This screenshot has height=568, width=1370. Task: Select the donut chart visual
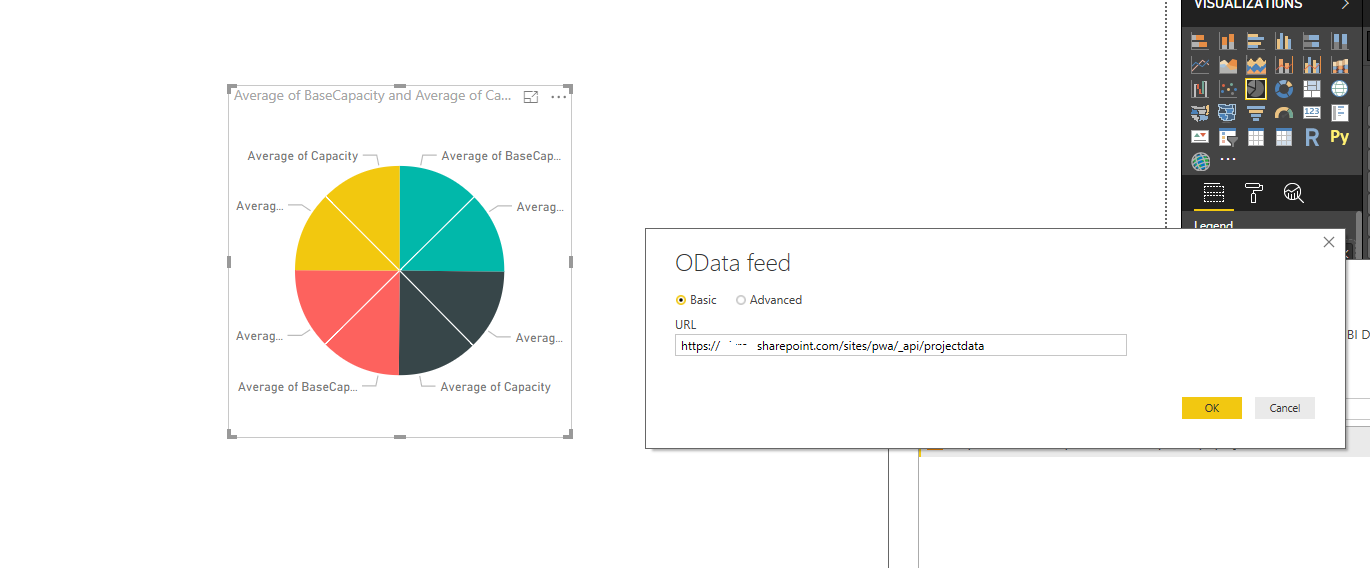pos(1284,89)
